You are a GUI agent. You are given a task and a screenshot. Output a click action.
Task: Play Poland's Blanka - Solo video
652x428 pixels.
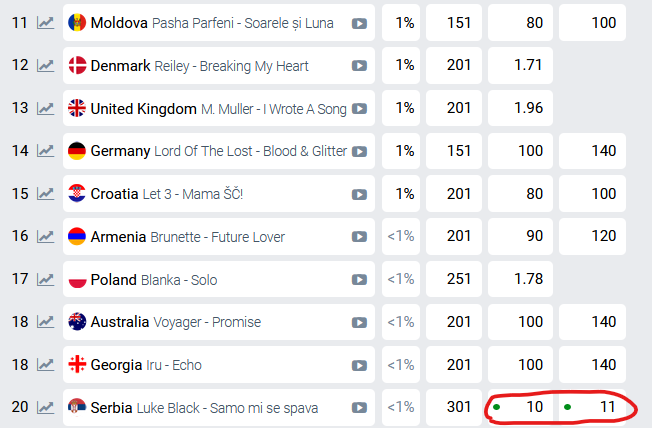point(359,280)
